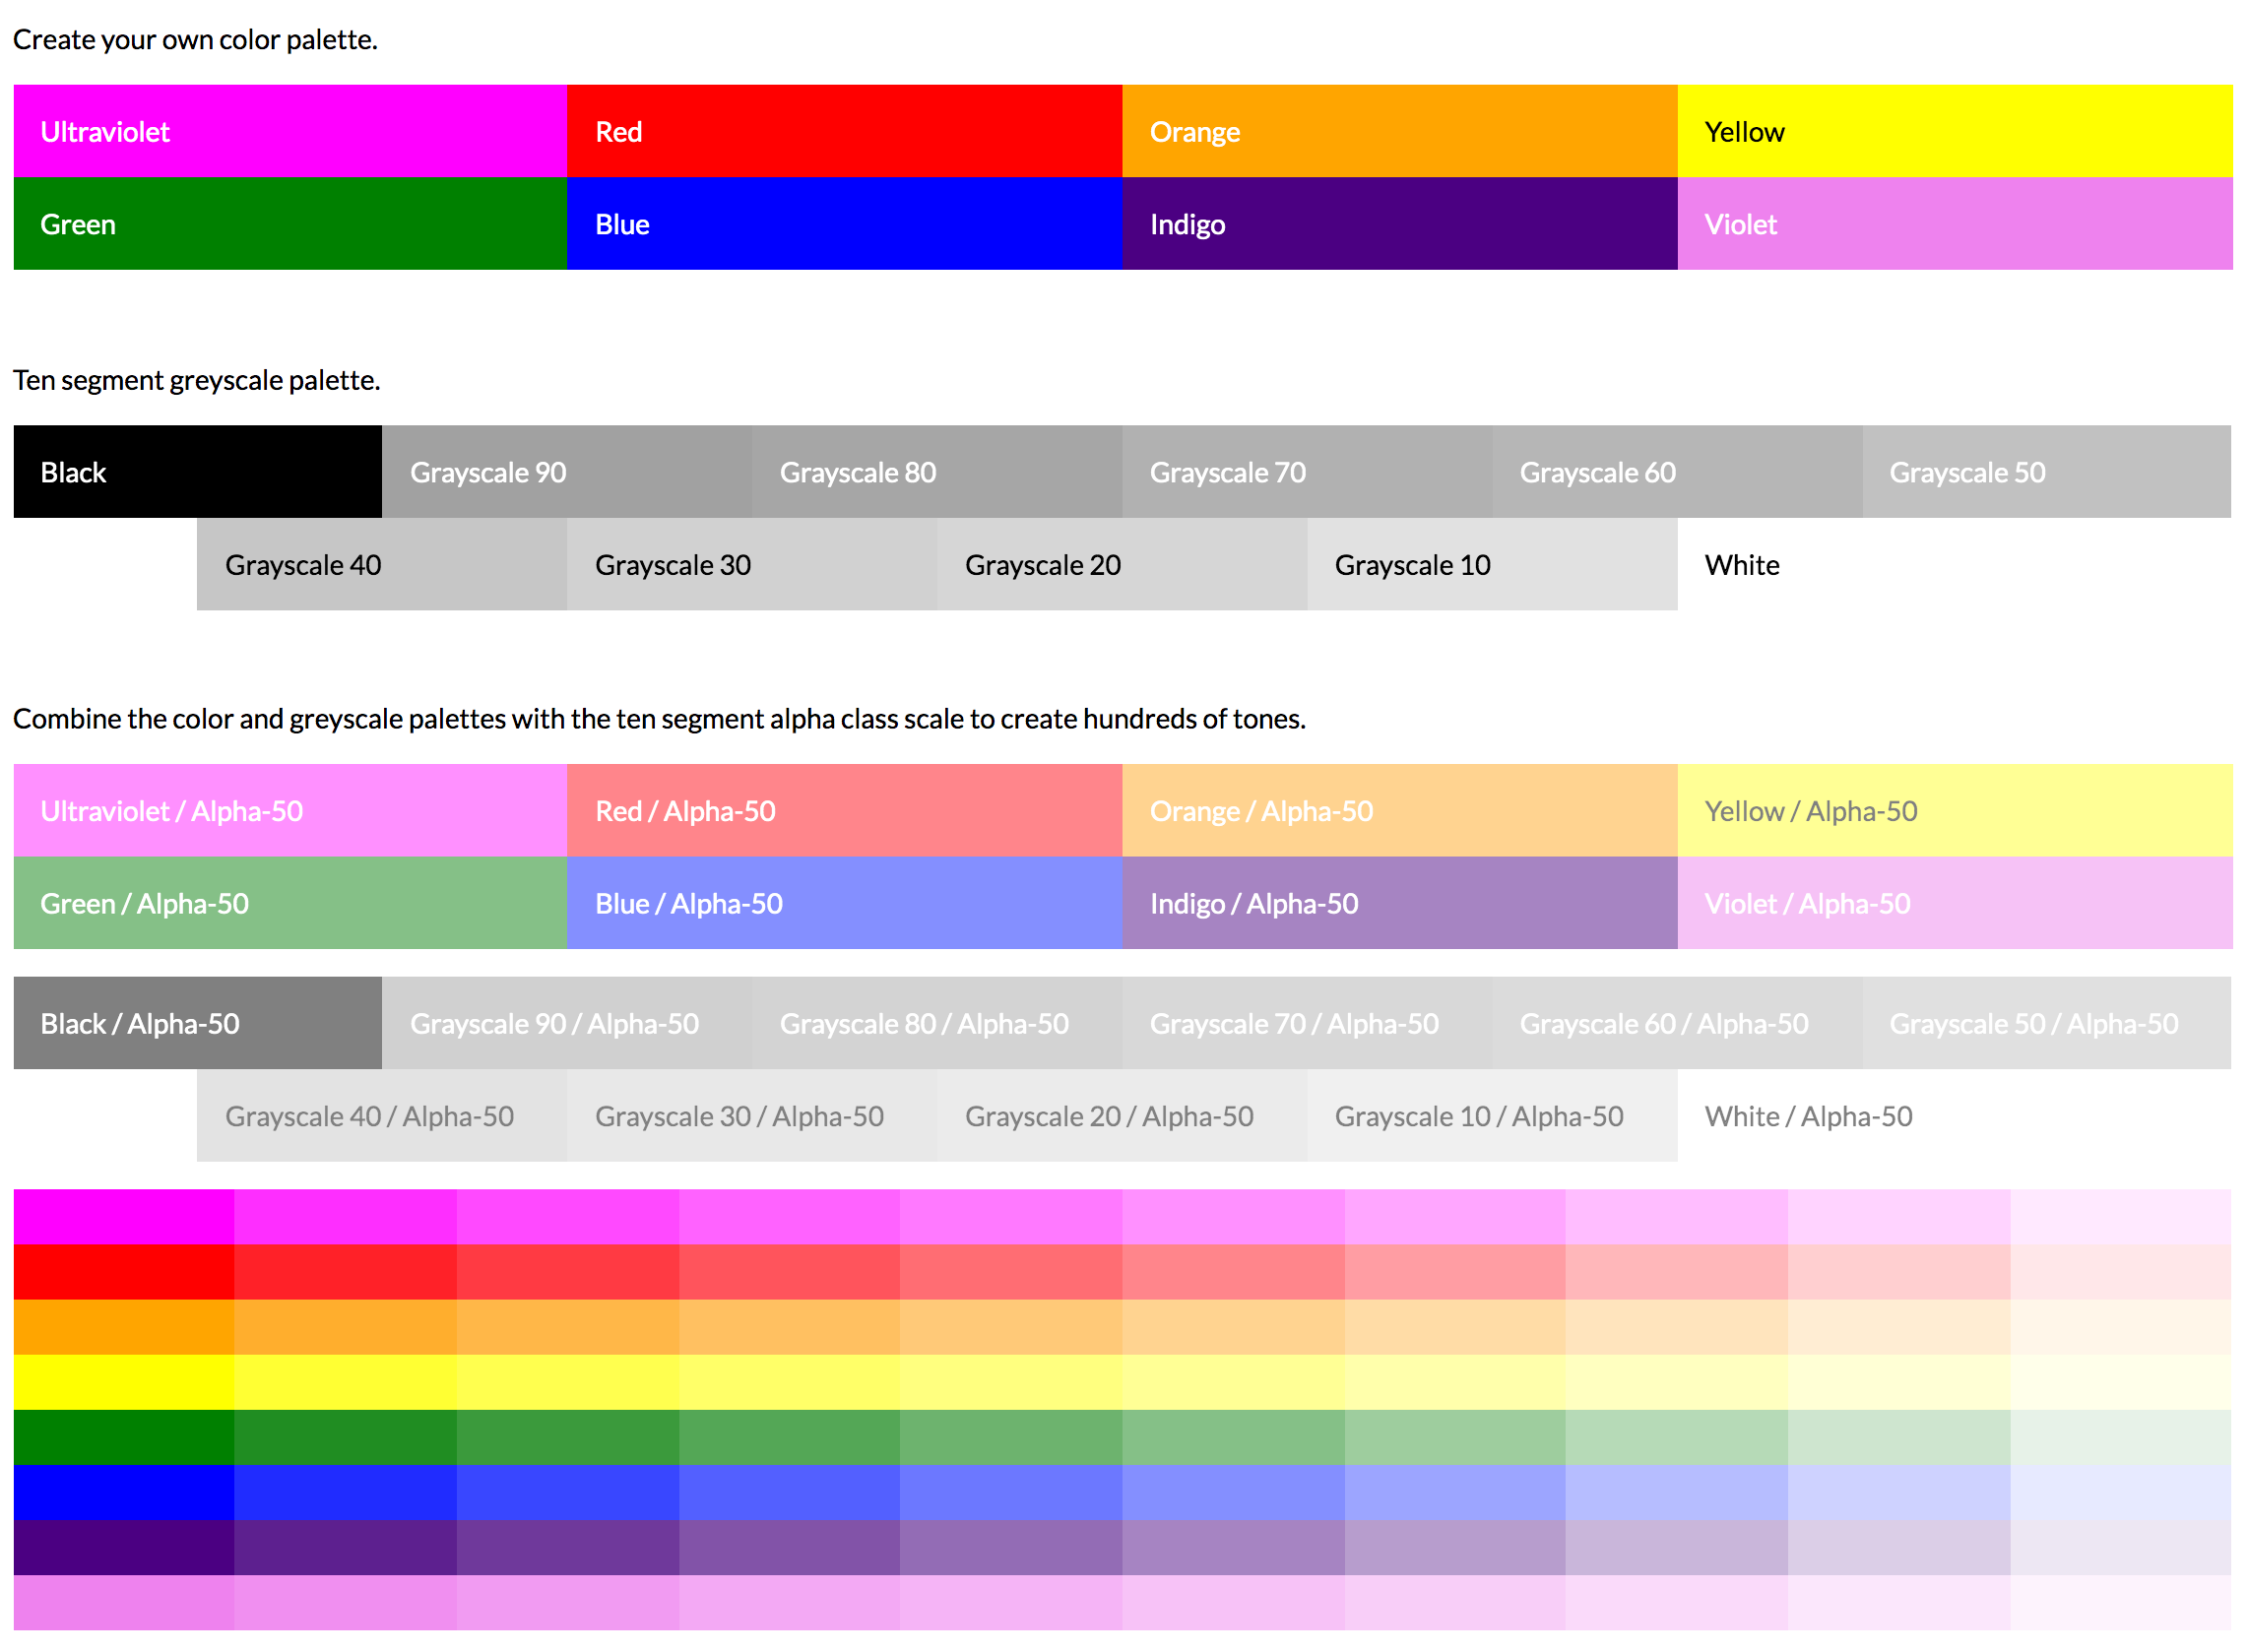Select the White palette label
Screen dimensions: 2247x1652
click(1742, 565)
